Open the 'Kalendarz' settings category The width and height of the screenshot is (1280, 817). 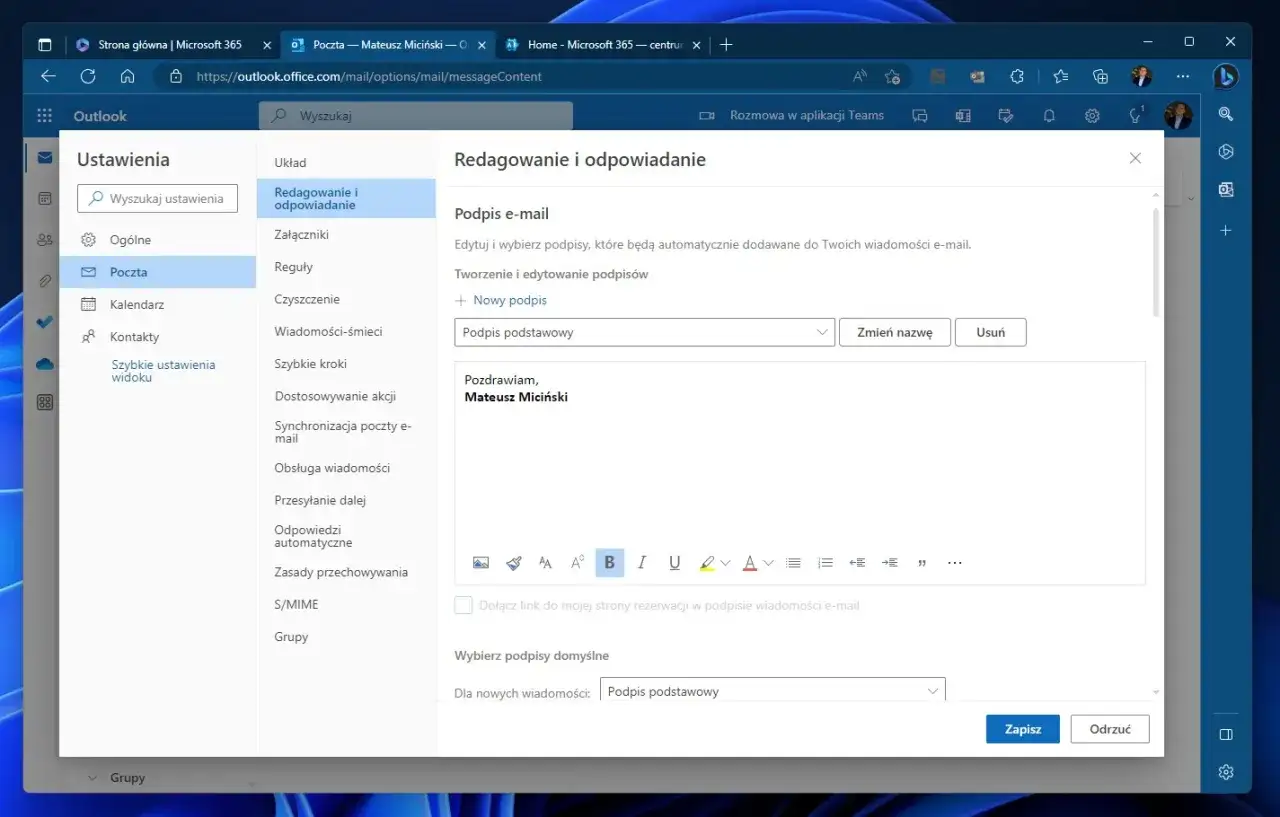157,304
